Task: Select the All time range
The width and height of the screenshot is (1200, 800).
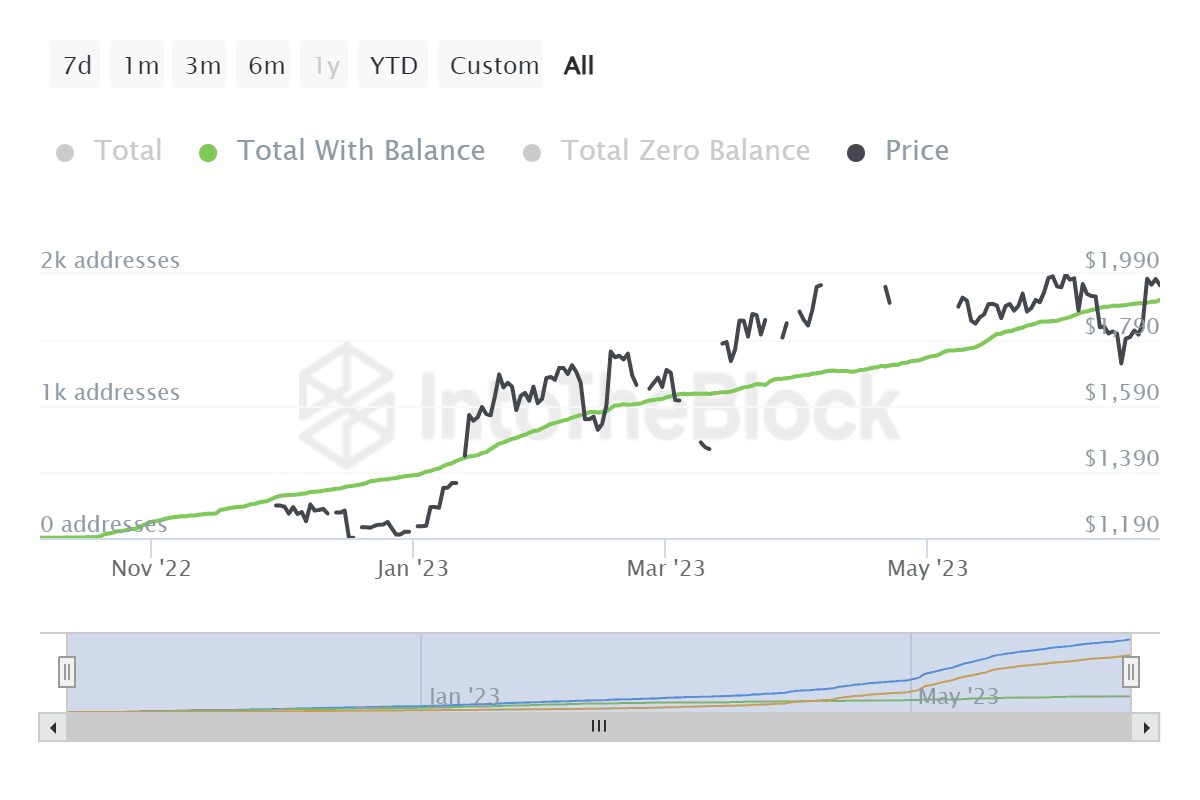Action: coord(579,66)
